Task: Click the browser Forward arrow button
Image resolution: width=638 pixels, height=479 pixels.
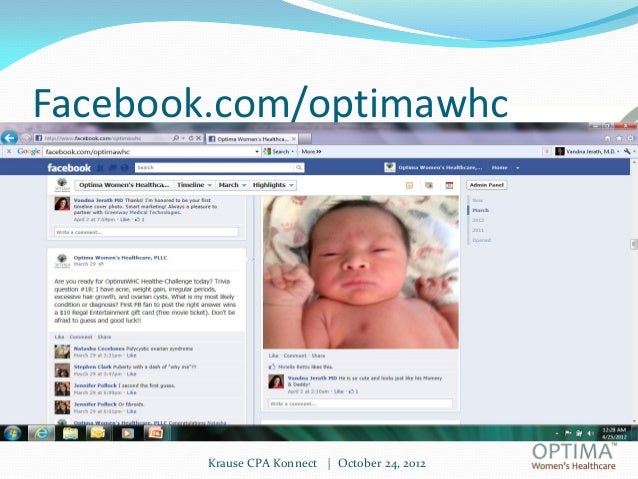Action: pyautogui.click(x=26, y=138)
